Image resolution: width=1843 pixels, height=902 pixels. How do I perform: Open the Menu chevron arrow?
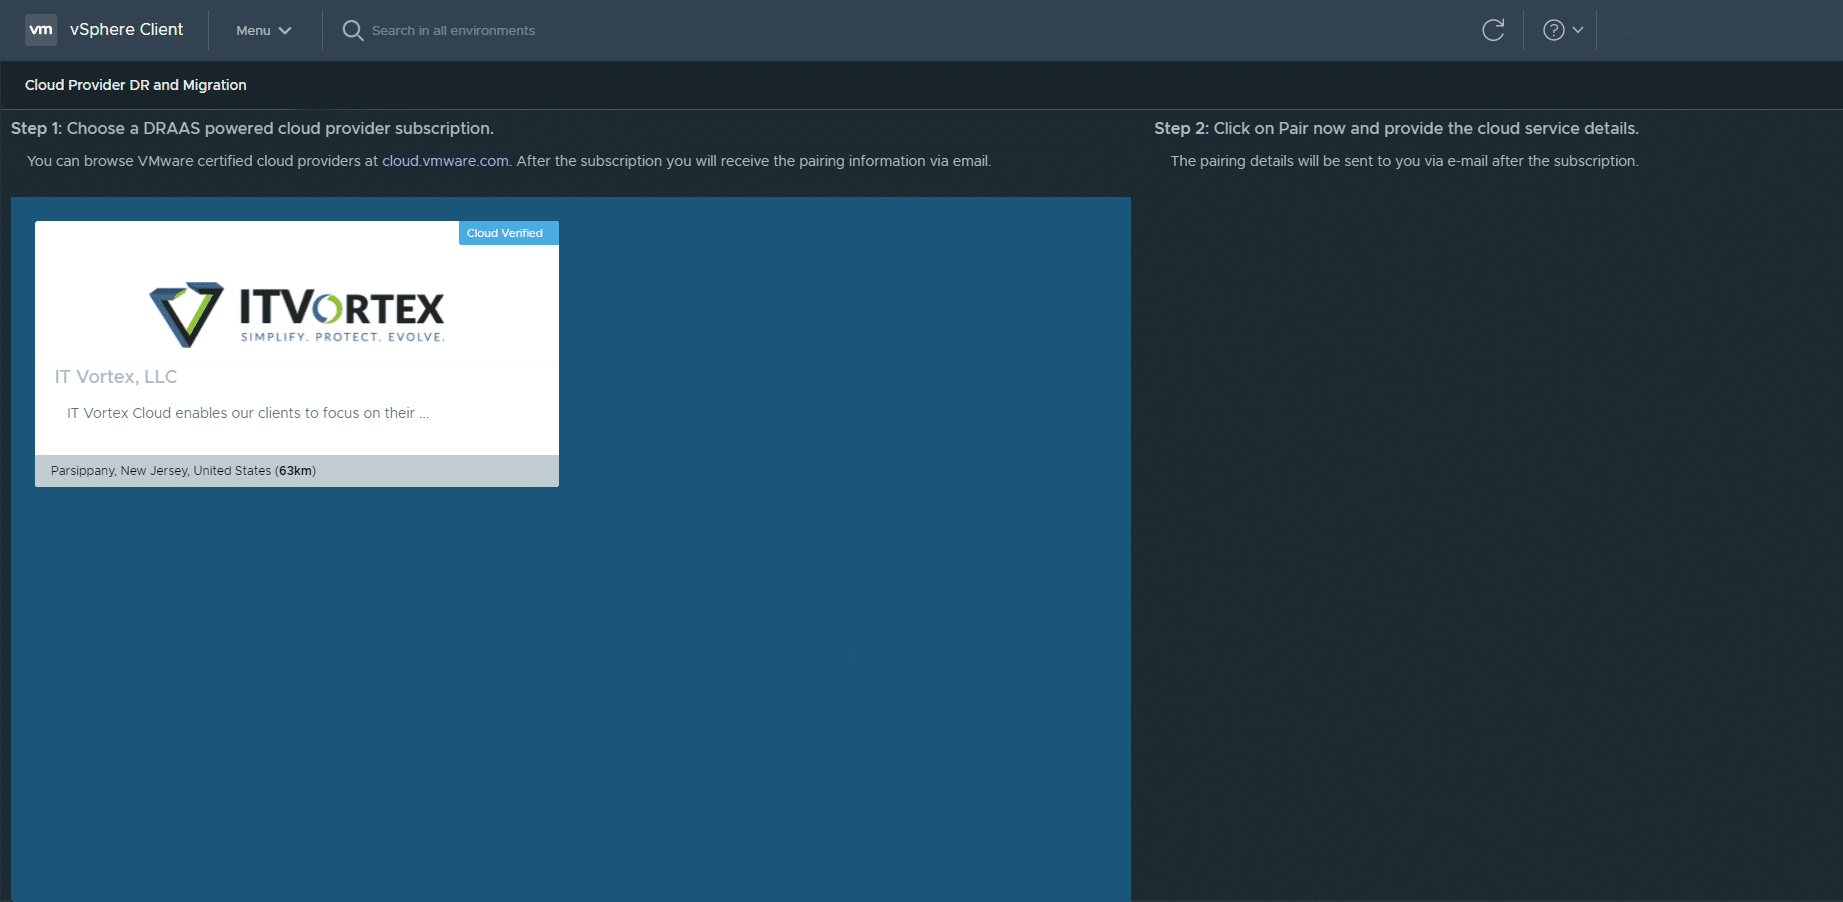(284, 30)
